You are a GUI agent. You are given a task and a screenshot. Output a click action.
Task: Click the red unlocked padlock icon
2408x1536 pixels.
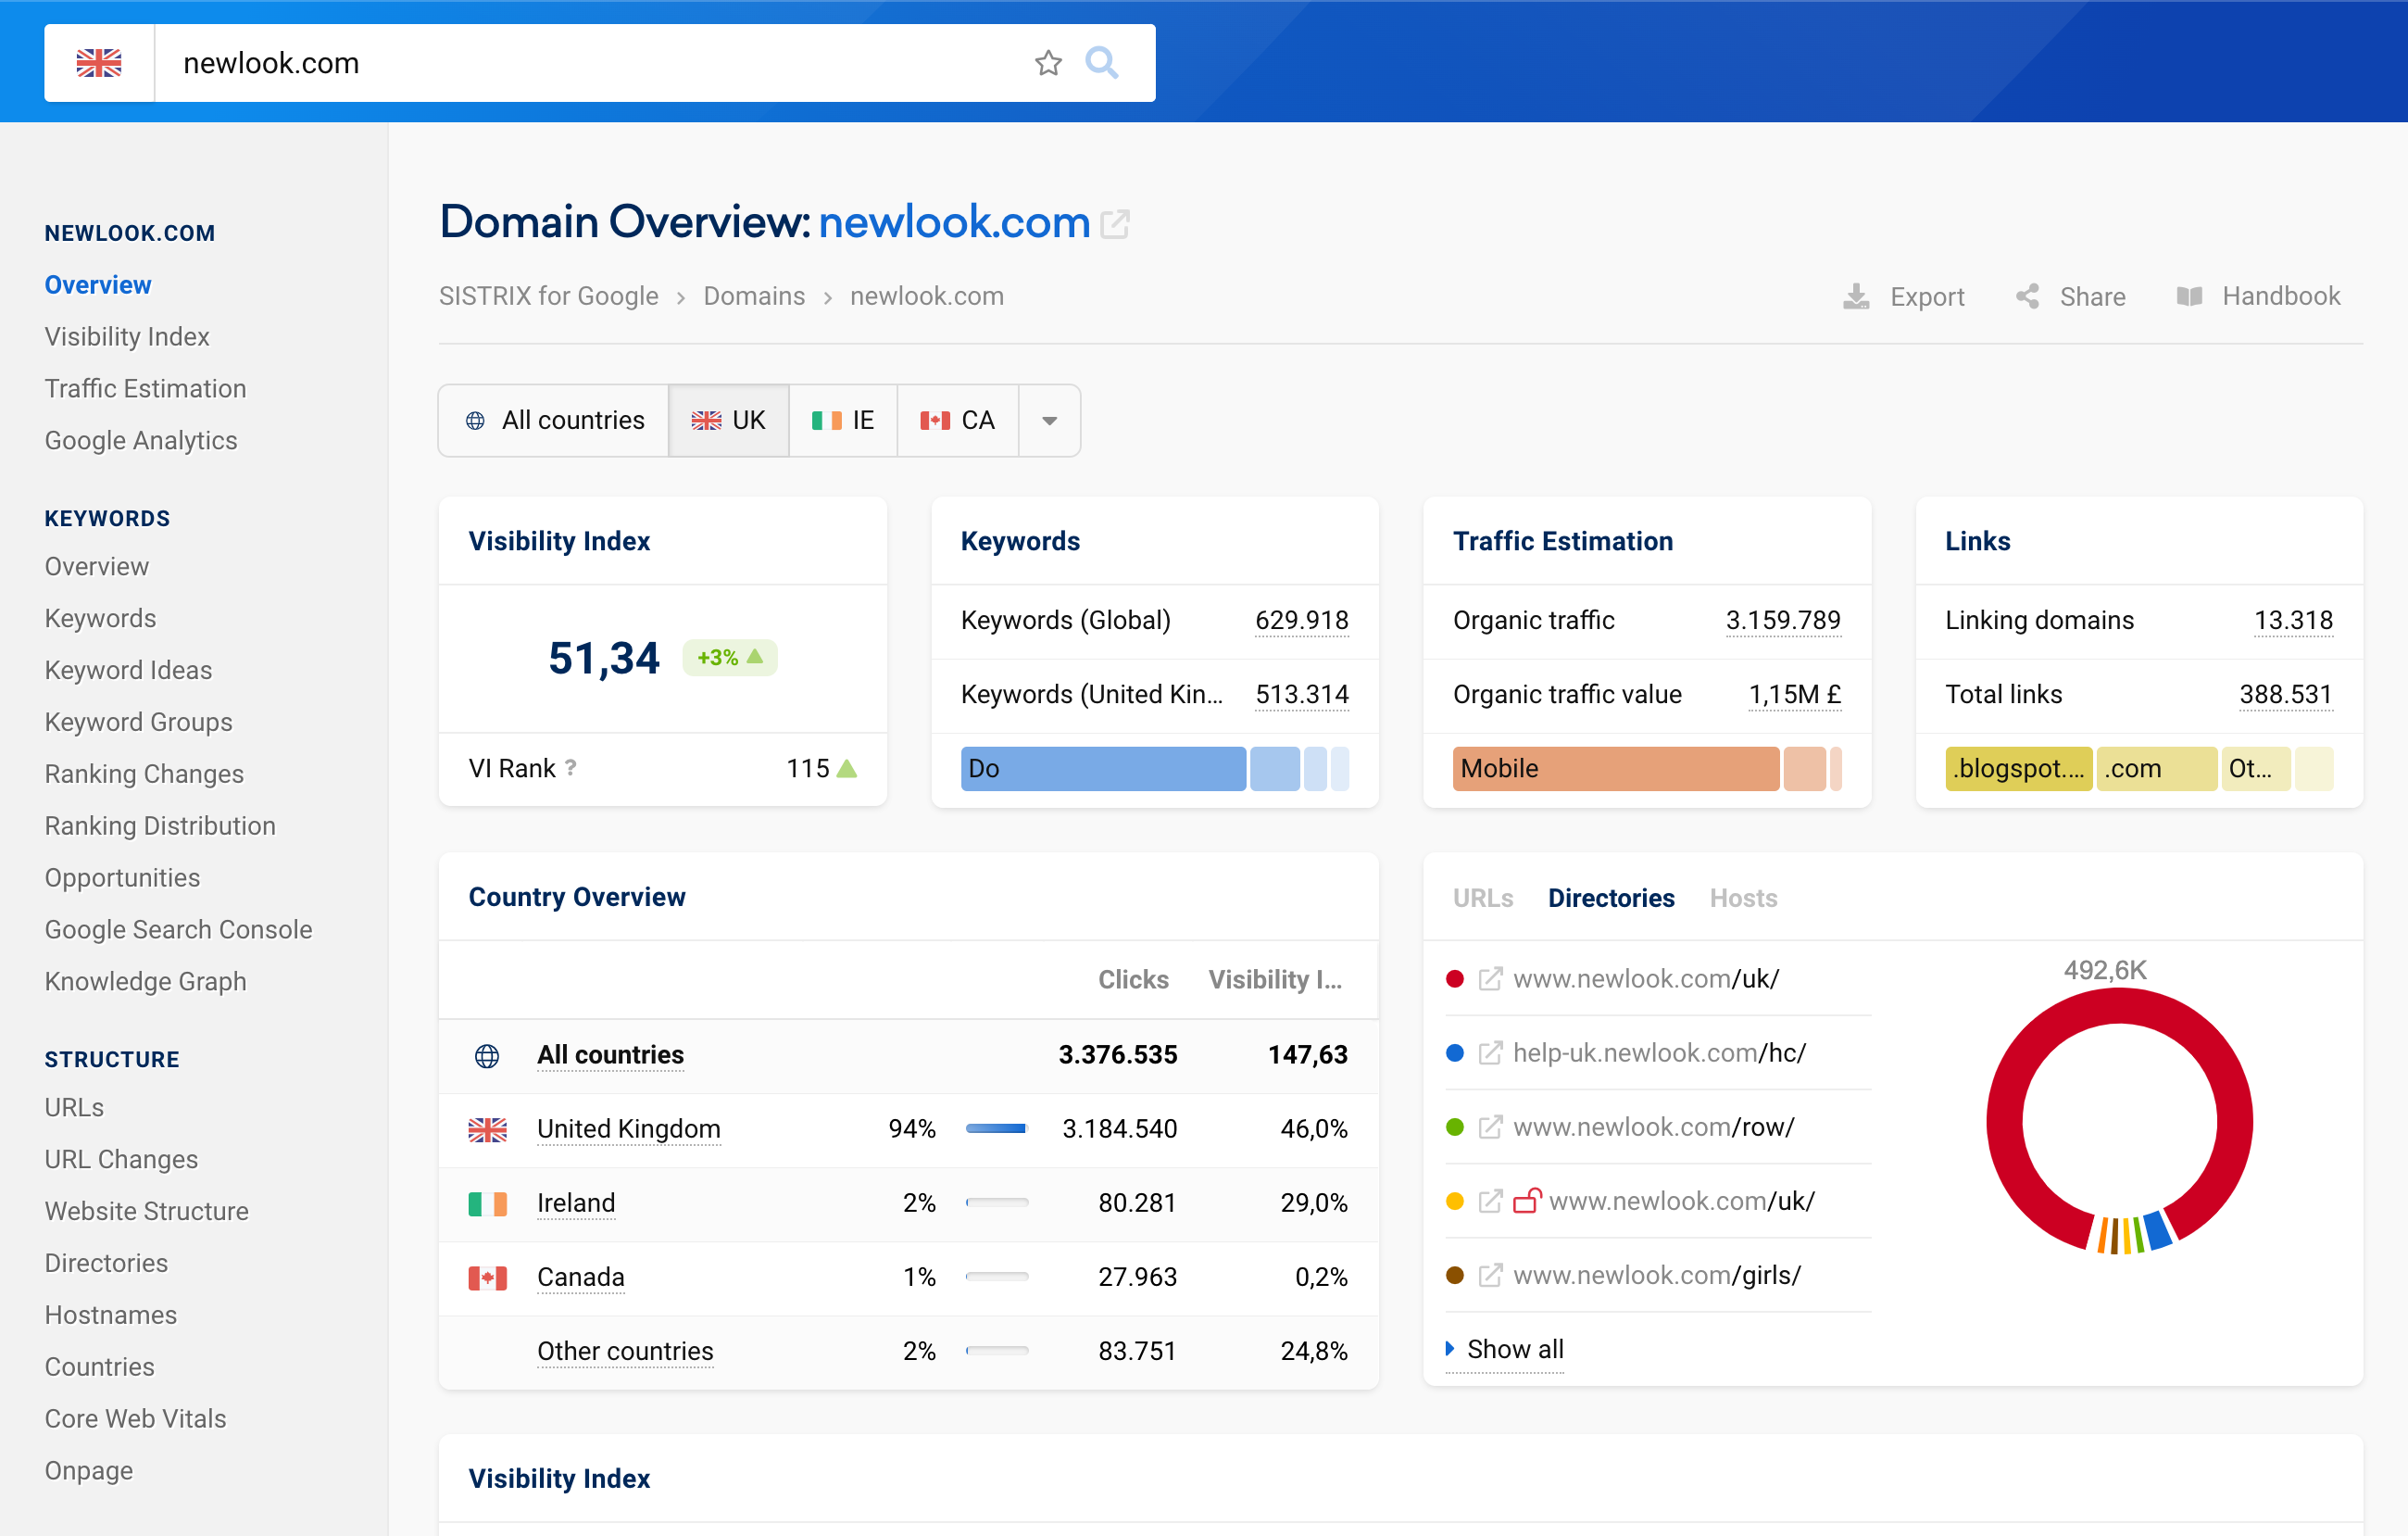pyautogui.click(x=1527, y=1200)
